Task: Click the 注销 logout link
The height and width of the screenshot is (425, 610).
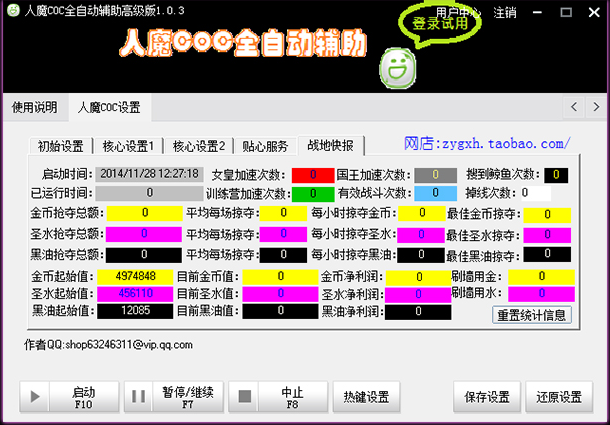Action: [x=505, y=12]
